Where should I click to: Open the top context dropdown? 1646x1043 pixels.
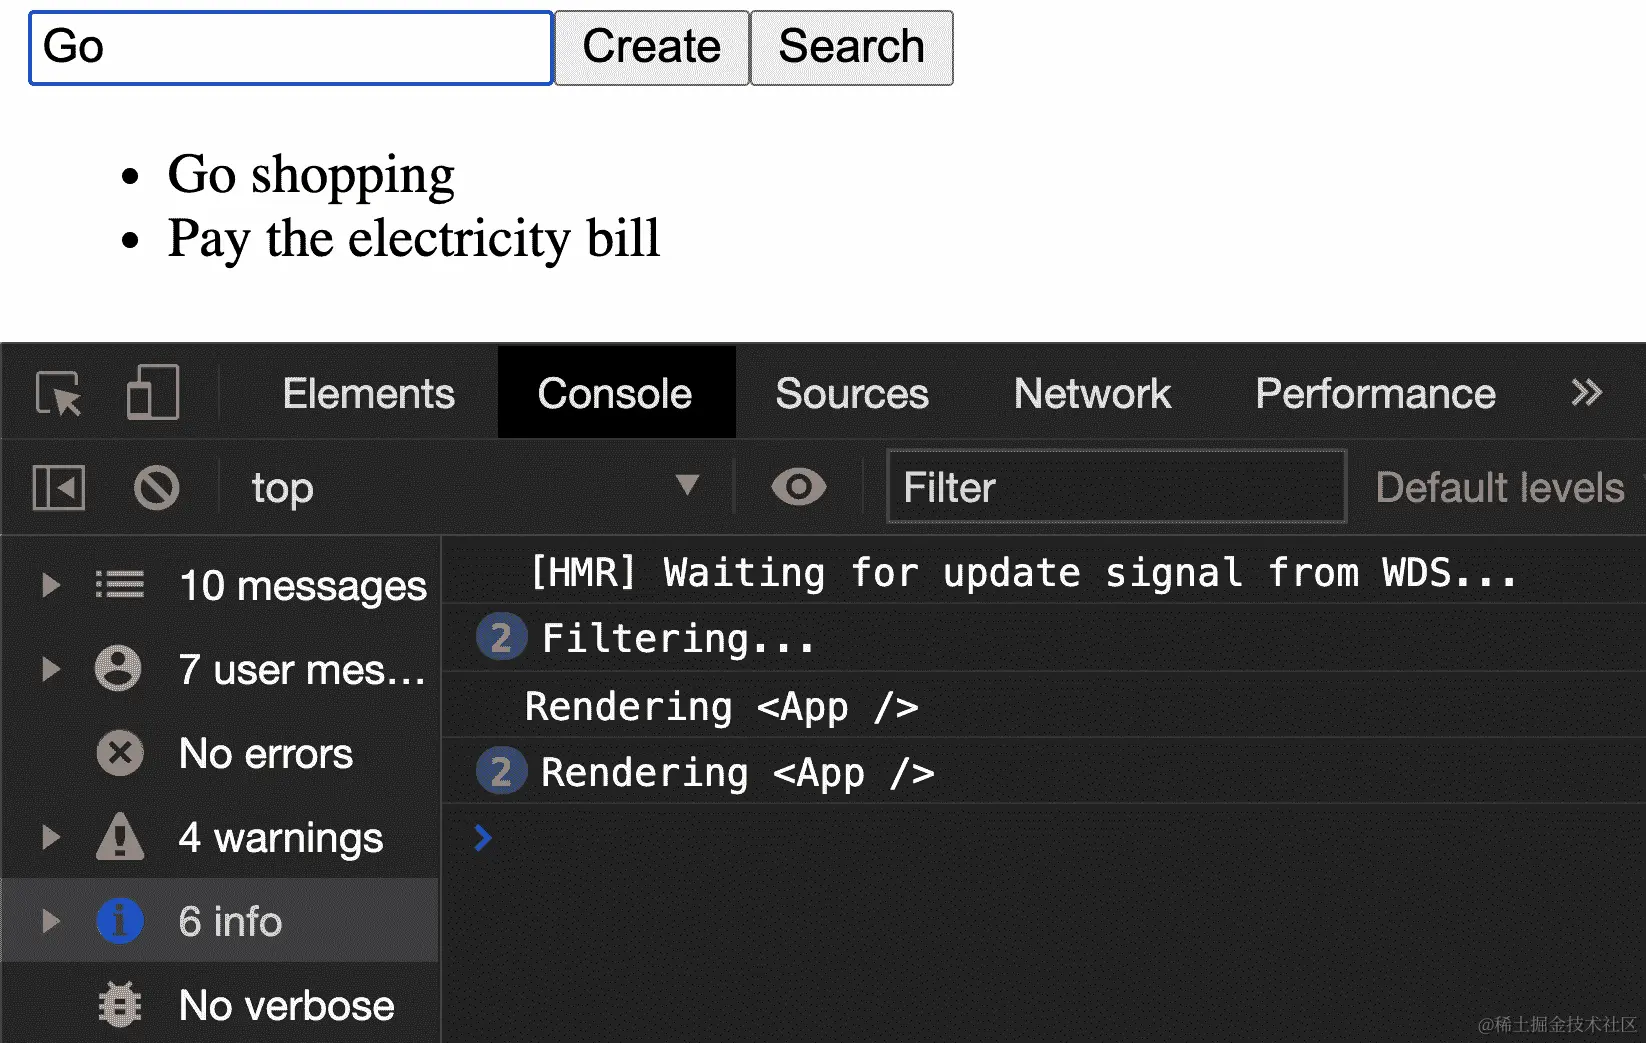(x=472, y=488)
